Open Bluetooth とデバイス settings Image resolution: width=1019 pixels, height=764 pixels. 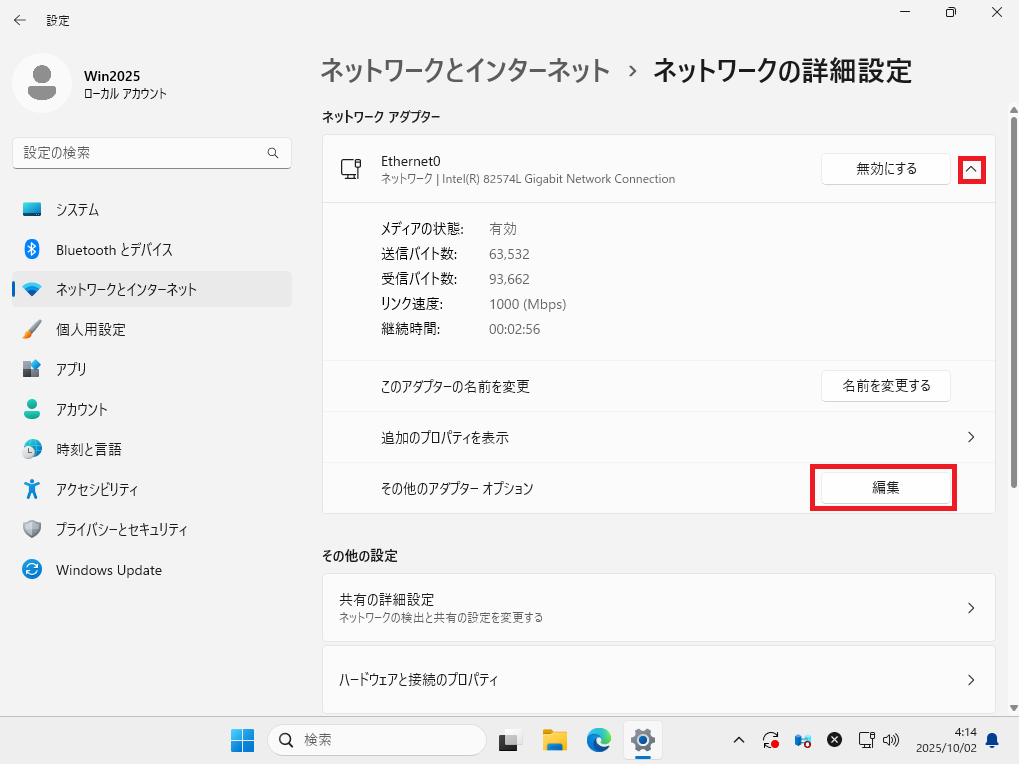(x=114, y=250)
